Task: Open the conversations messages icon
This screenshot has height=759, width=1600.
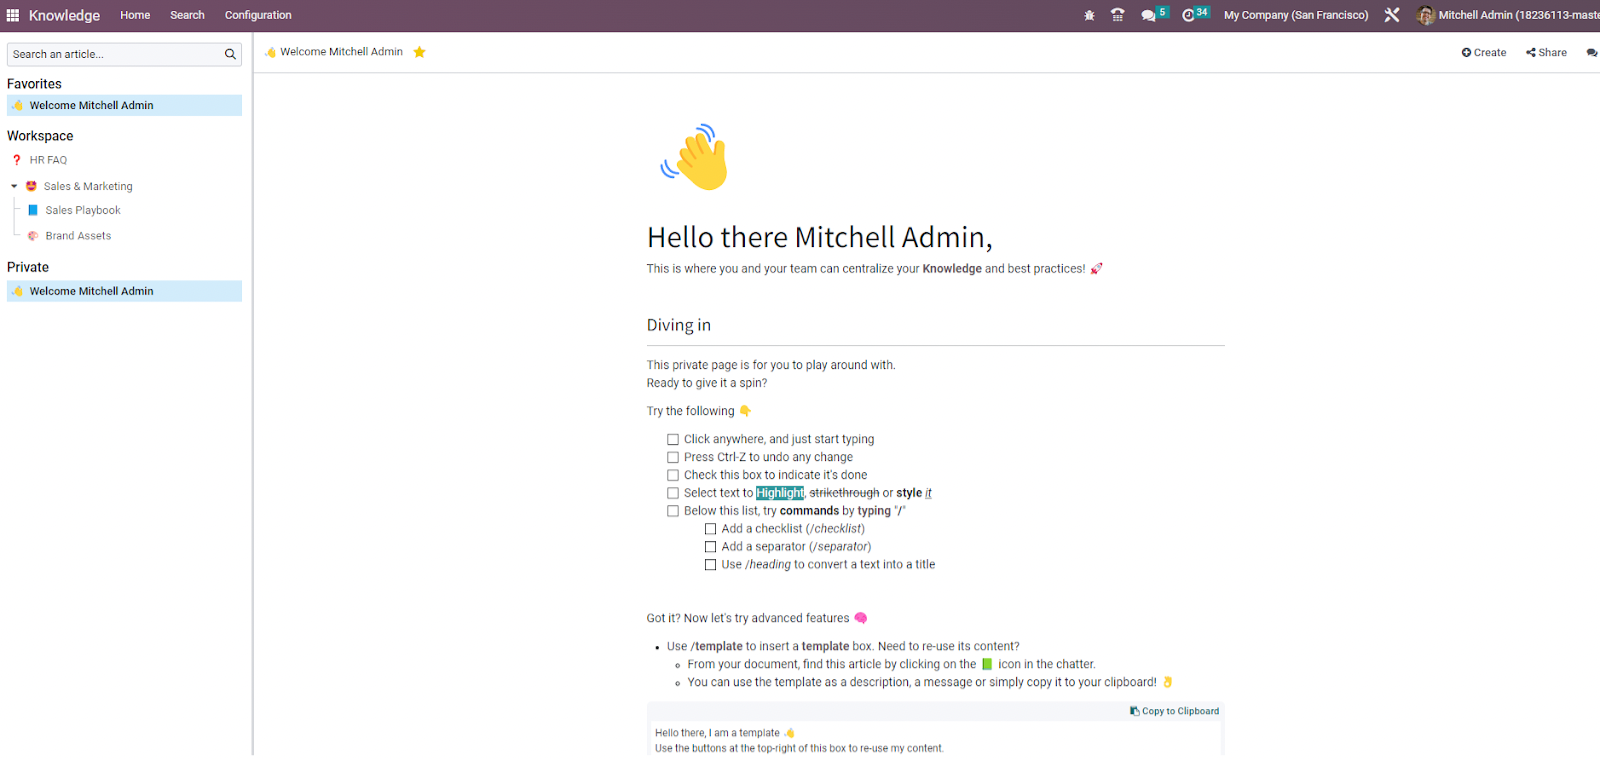Action: 1148,15
